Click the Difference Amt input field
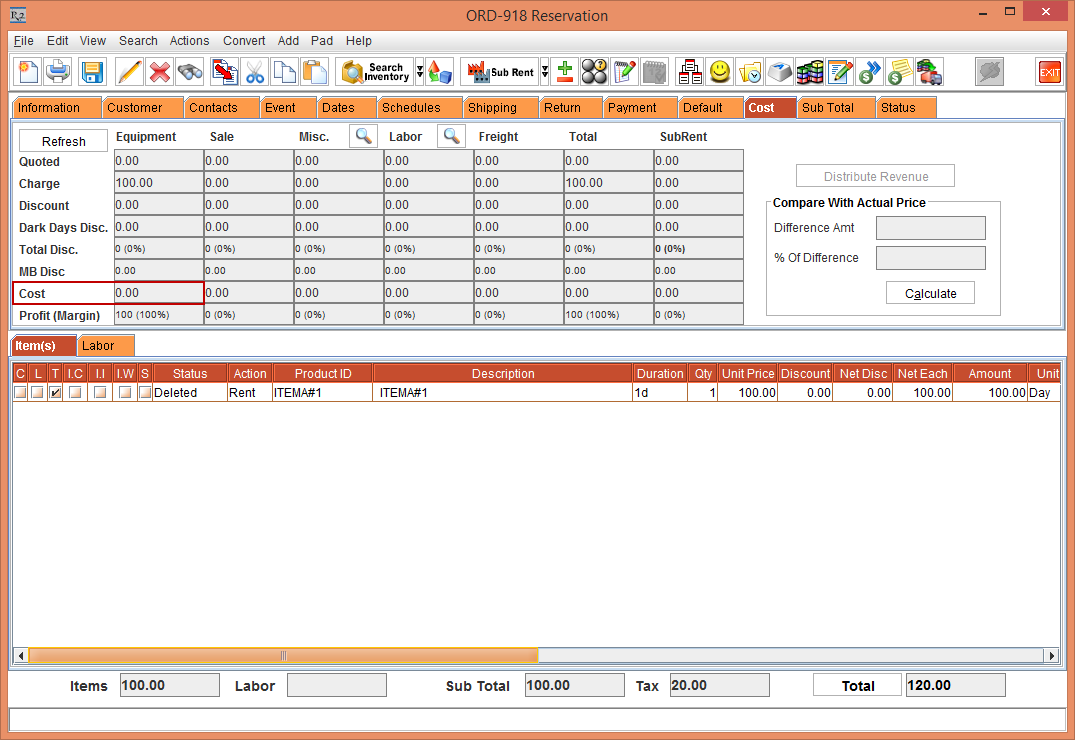Screen dimensions: 1075x740 coord(930,228)
